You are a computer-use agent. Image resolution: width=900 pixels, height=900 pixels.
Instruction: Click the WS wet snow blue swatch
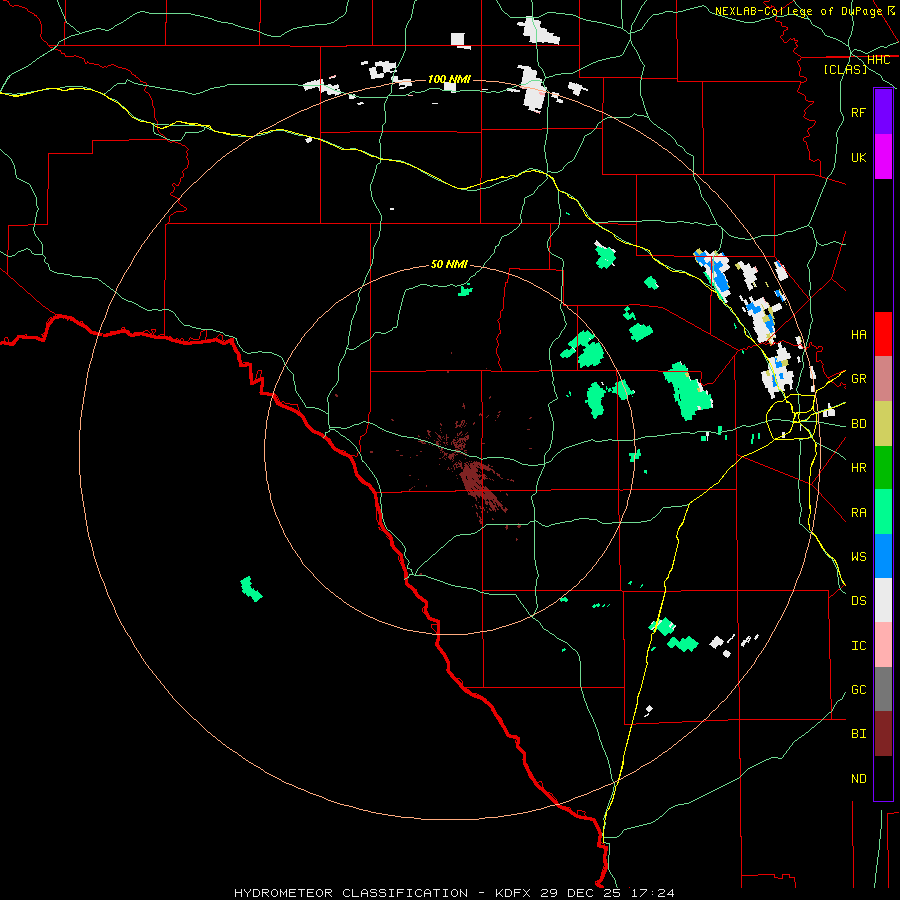coord(883,556)
